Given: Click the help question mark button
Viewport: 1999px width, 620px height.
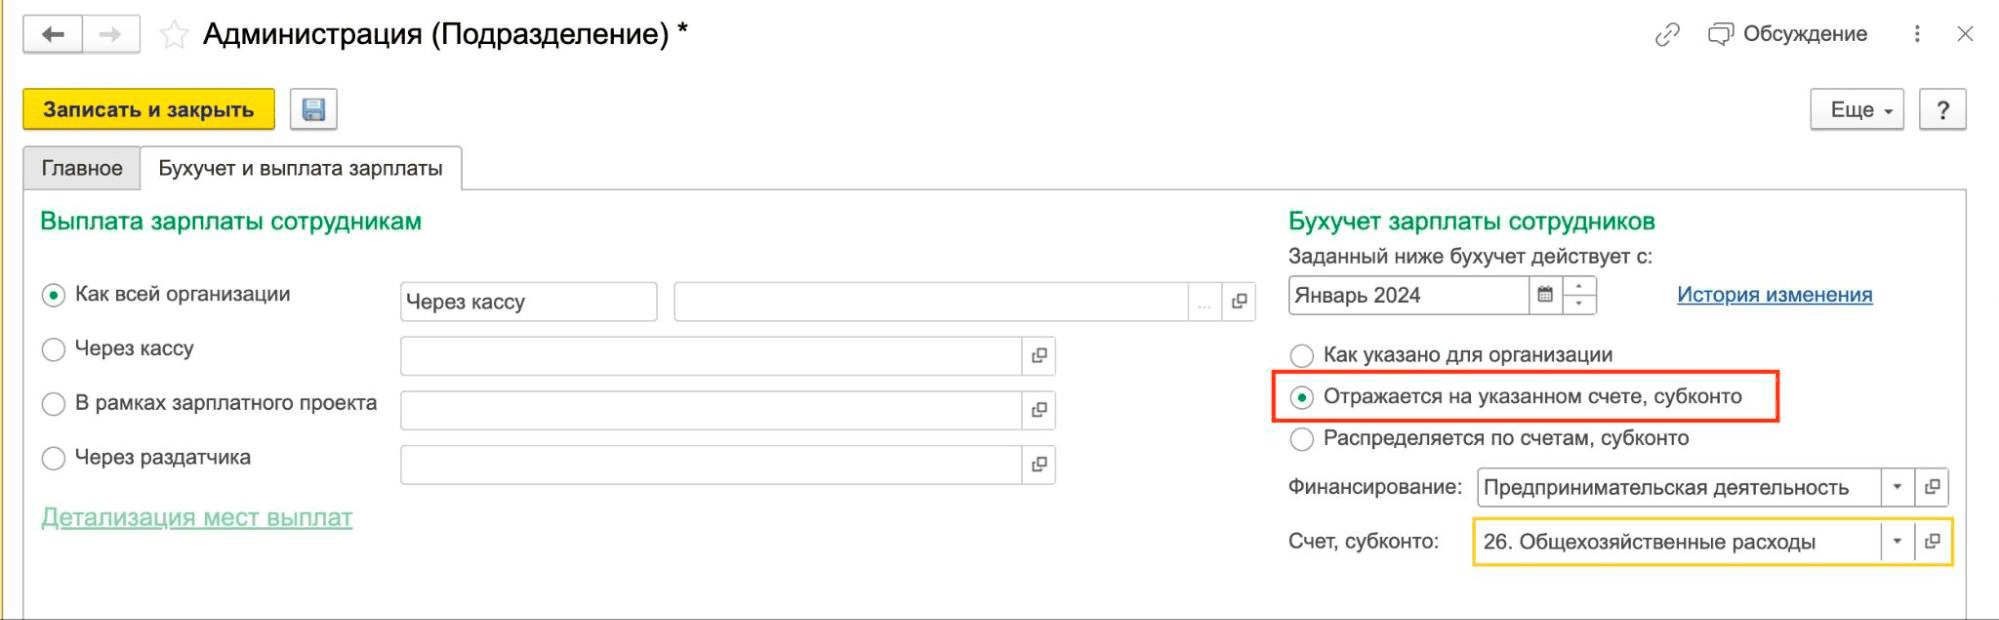Looking at the screenshot, I should click(x=1942, y=110).
